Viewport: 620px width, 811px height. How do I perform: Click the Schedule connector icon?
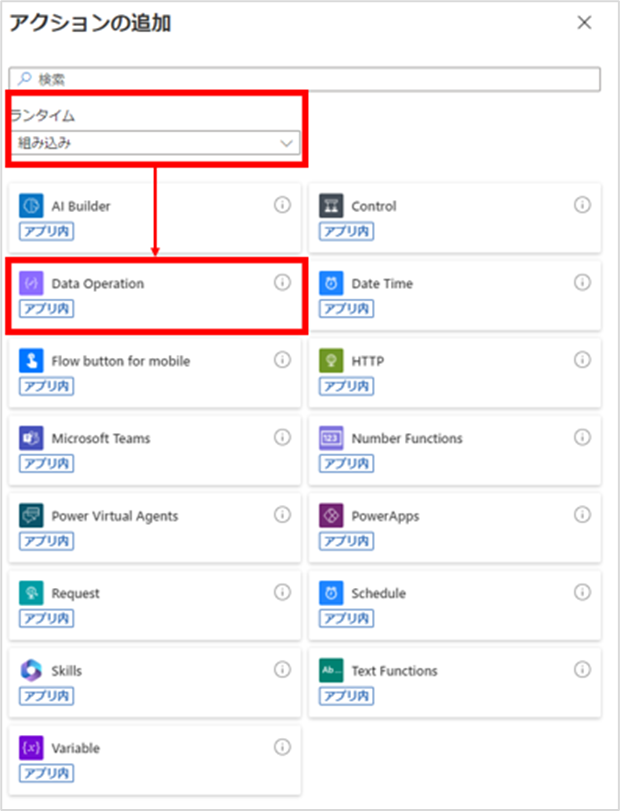[x=331, y=593]
